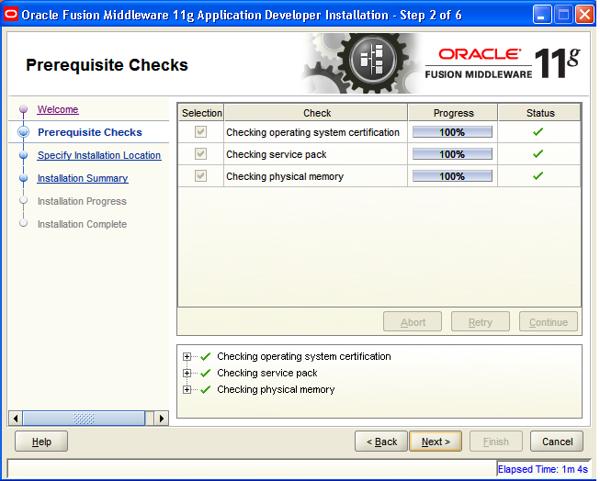Expand the operating system certification tree node
The height and width of the screenshot is (481, 600).
pos(187,356)
